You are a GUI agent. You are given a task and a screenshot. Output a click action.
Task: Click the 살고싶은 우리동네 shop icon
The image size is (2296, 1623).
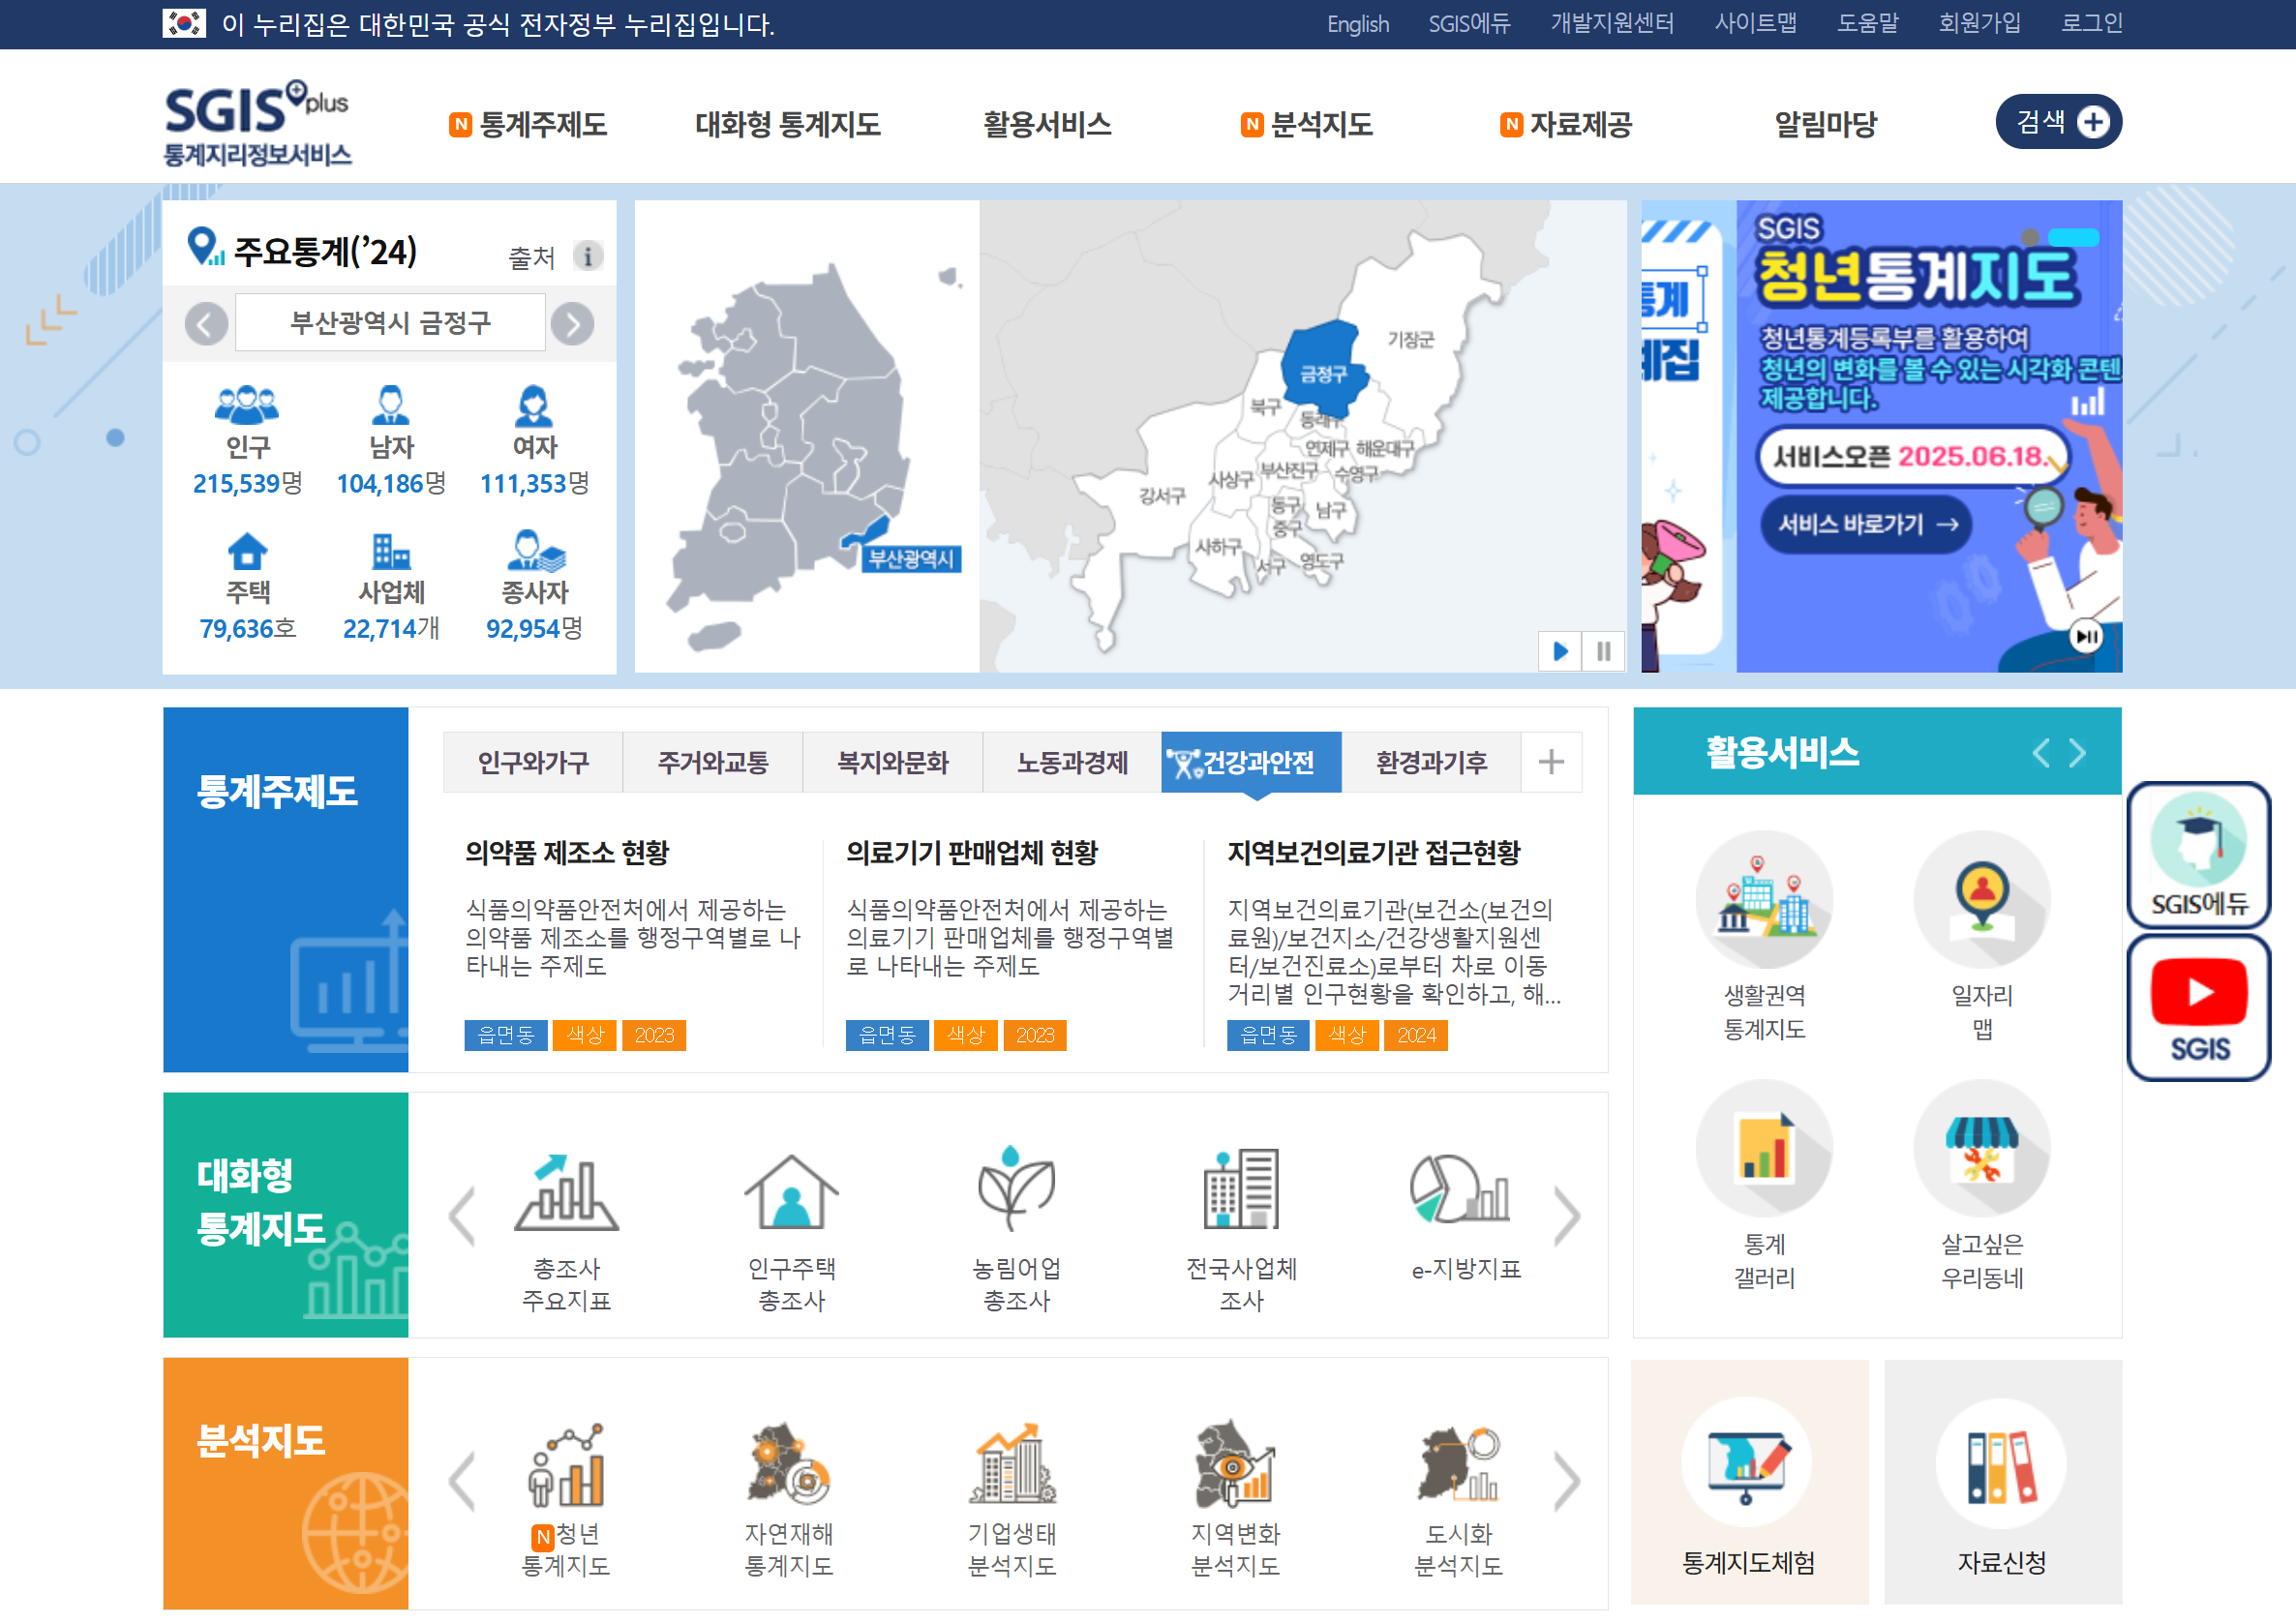tap(1981, 1149)
